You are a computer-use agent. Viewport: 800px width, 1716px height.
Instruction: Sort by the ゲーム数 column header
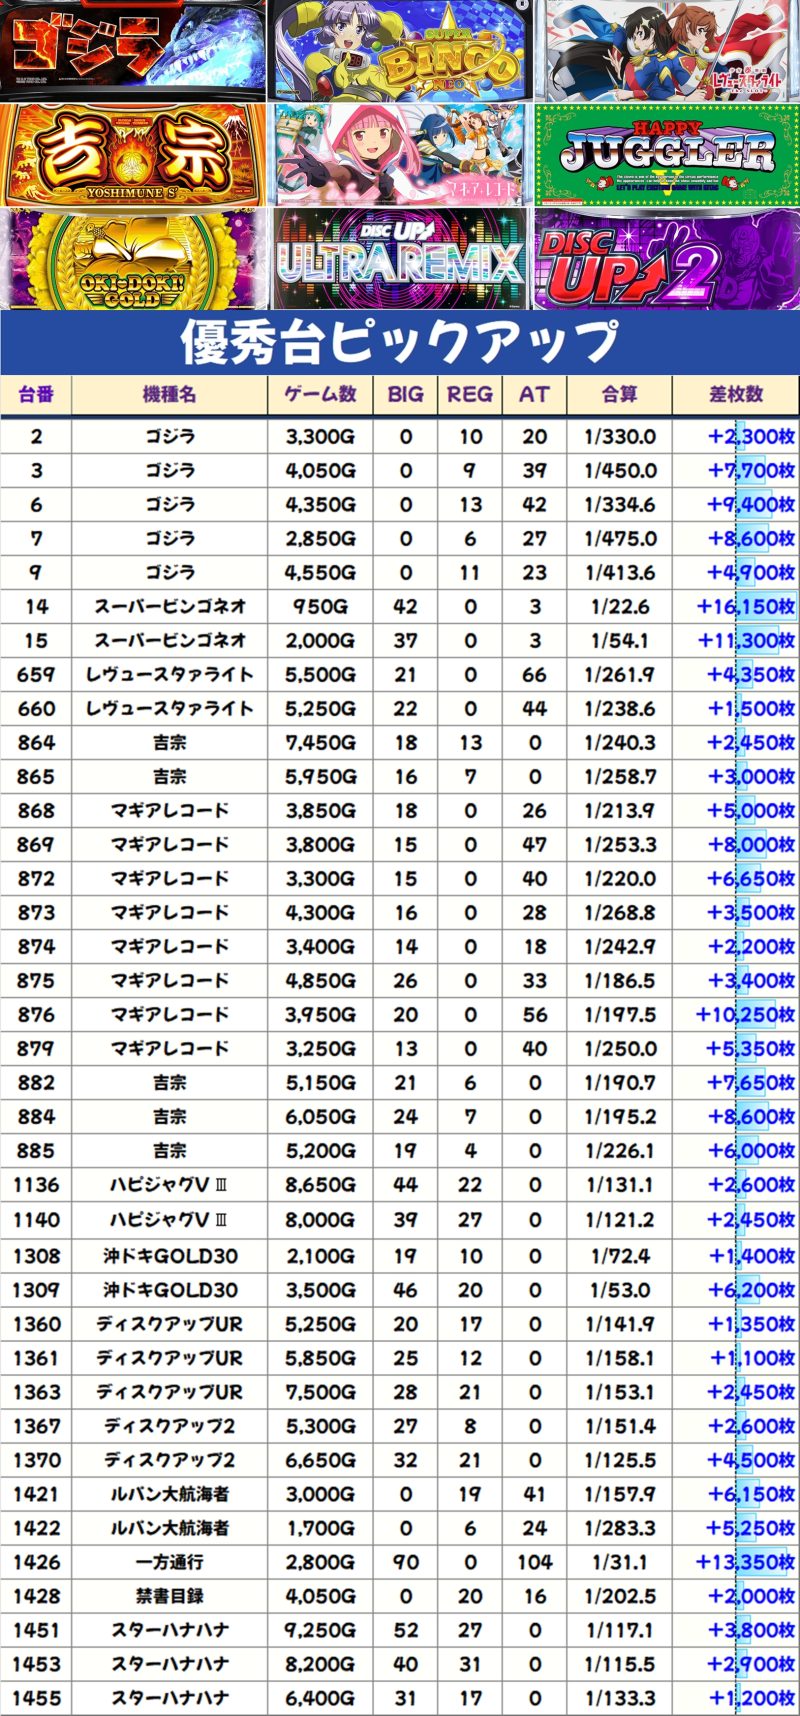pos(320,395)
